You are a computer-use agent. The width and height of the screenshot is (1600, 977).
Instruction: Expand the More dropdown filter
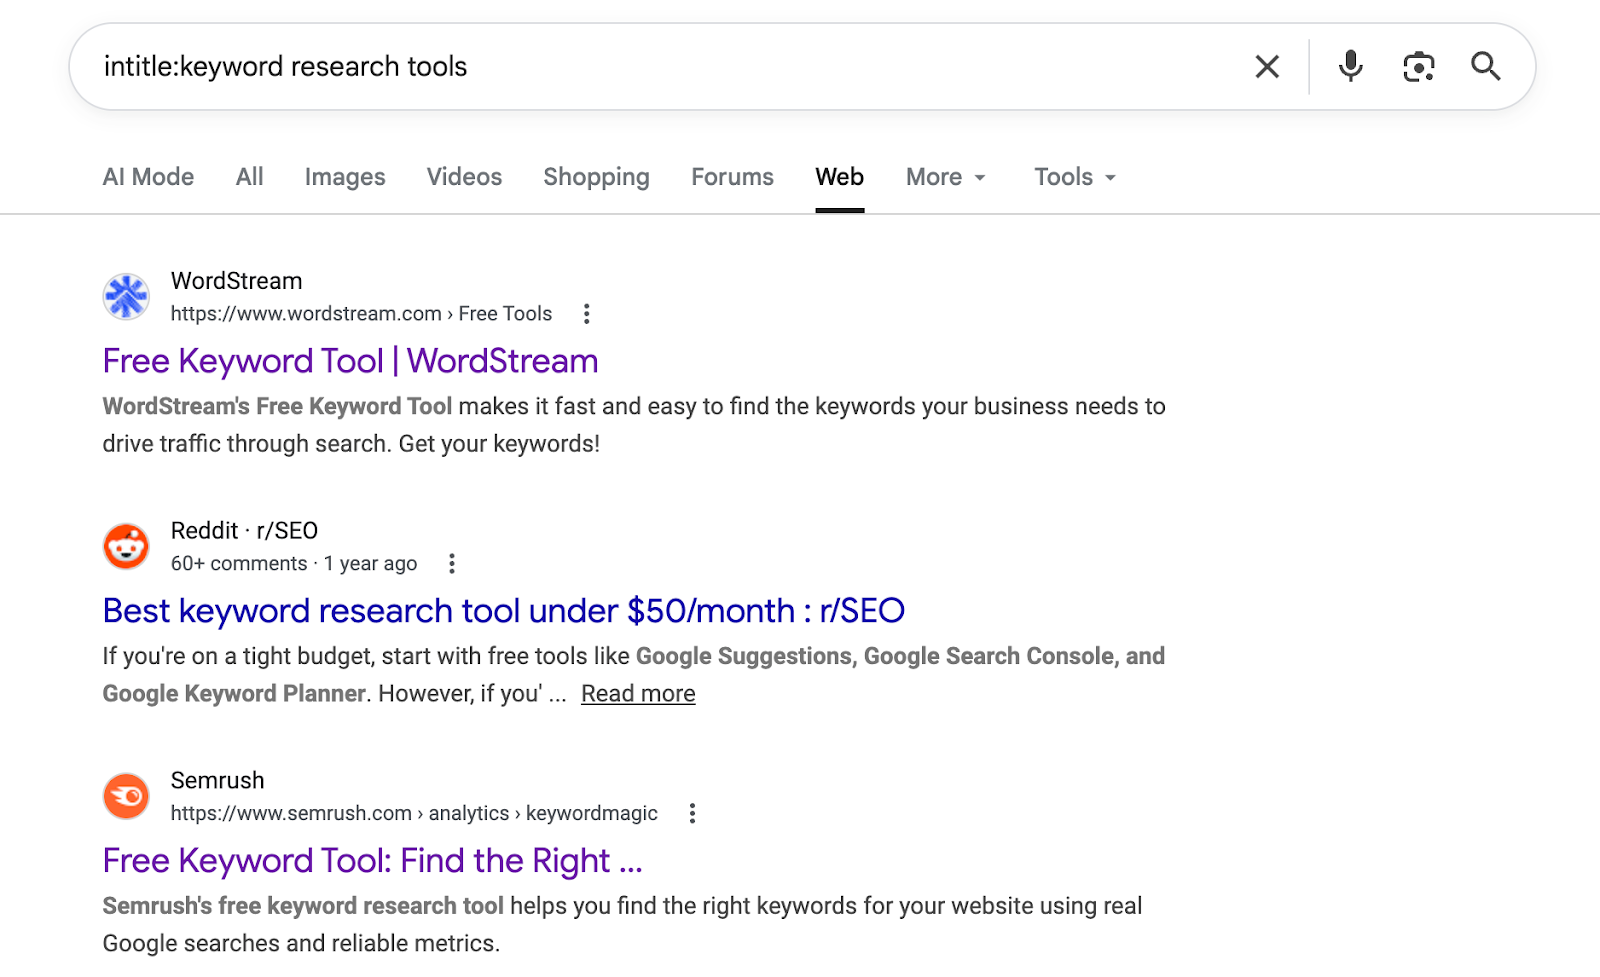(945, 177)
